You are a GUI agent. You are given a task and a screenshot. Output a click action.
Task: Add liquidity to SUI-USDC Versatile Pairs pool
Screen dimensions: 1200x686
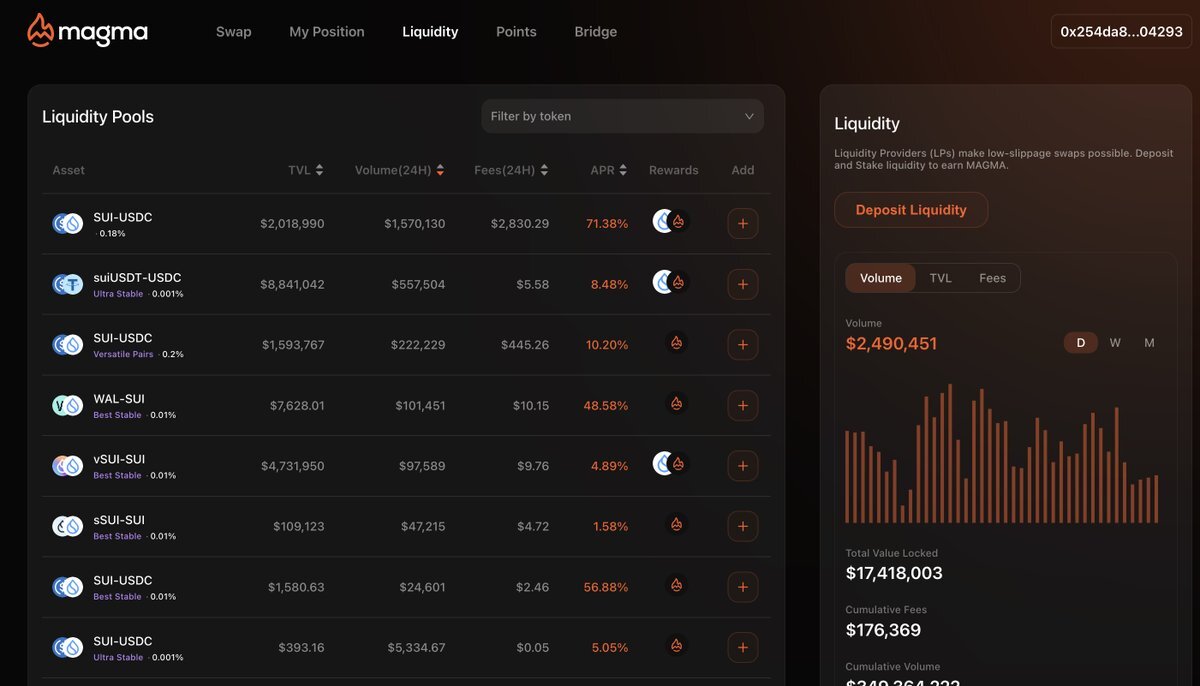(742, 345)
